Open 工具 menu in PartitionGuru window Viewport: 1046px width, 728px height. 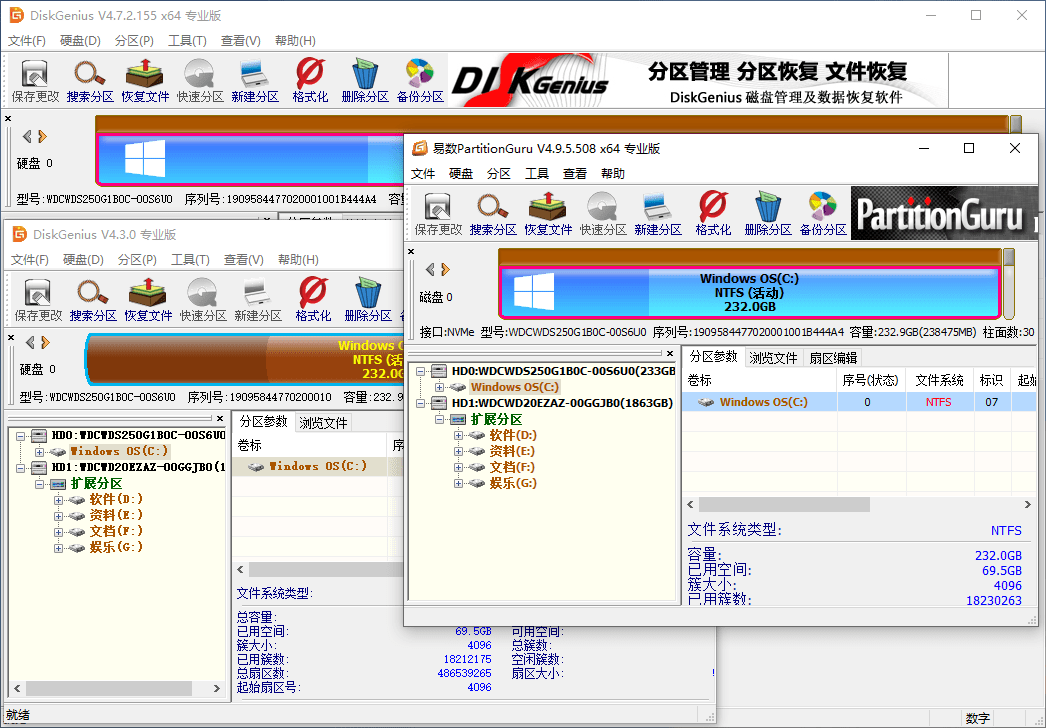536,174
